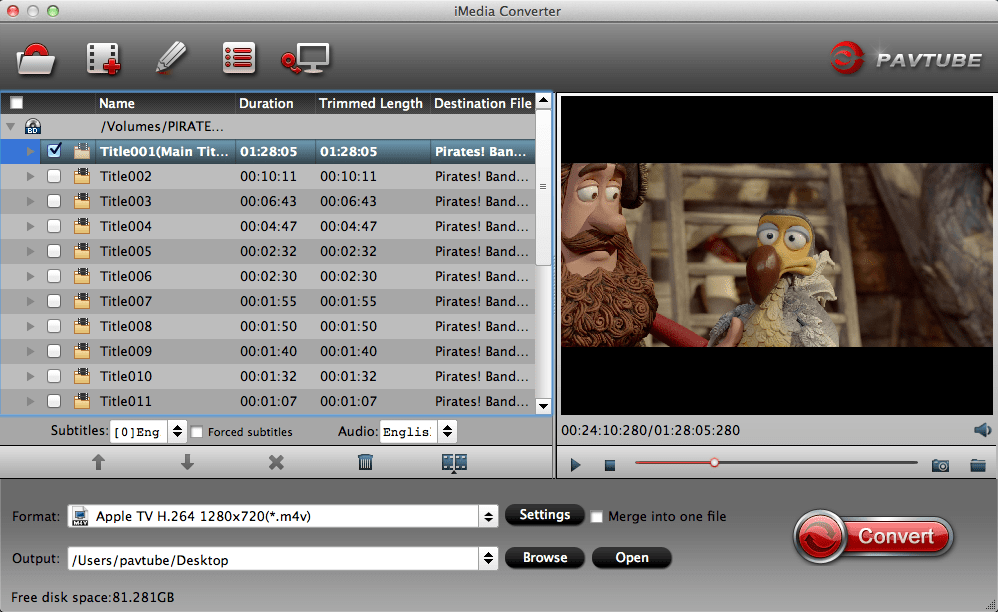This screenshot has width=998, height=612.
Task: Add video files using the film-plus icon
Action: tap(104, 58)
